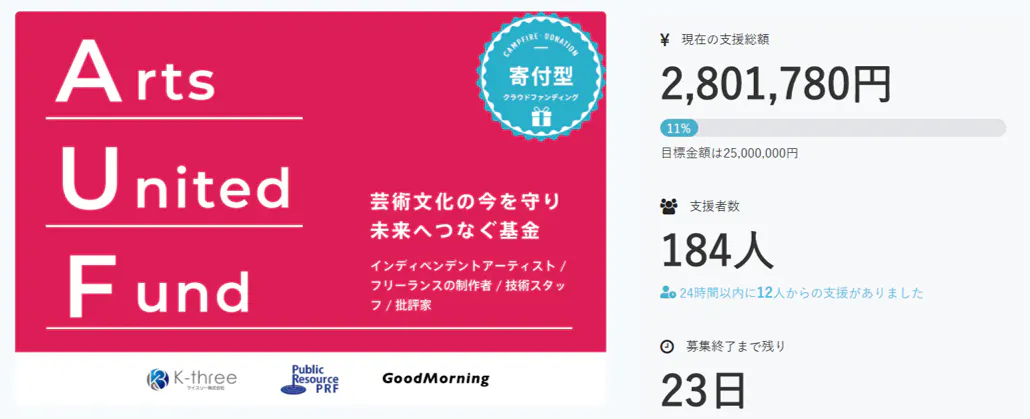The height and width of the screenshot is (419, 1030).
Task: Click the 現在の支援総額 label
Action: 725,40
